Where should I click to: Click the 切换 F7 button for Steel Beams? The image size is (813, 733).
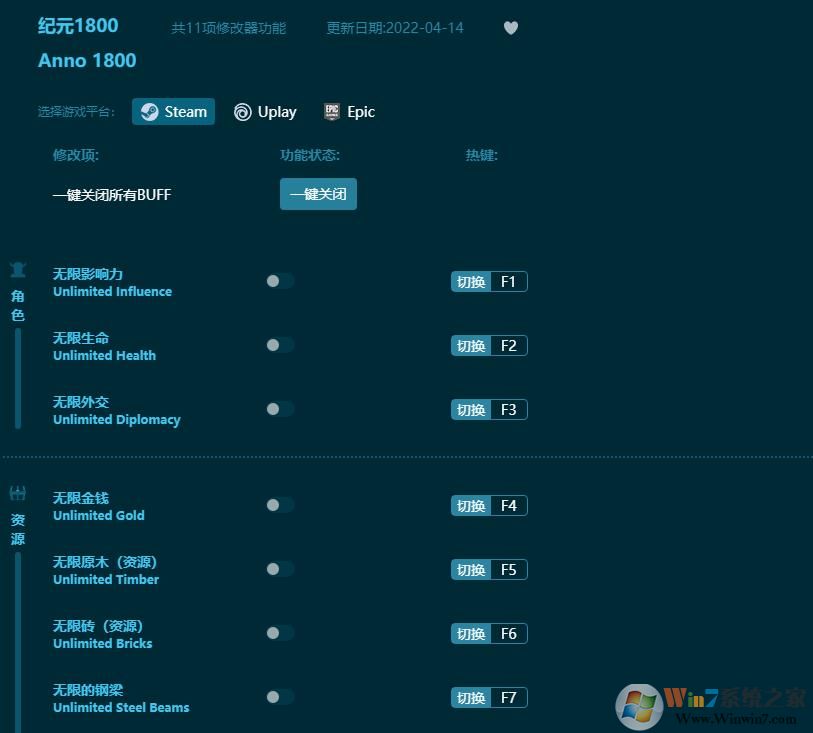tap(488, 697)
